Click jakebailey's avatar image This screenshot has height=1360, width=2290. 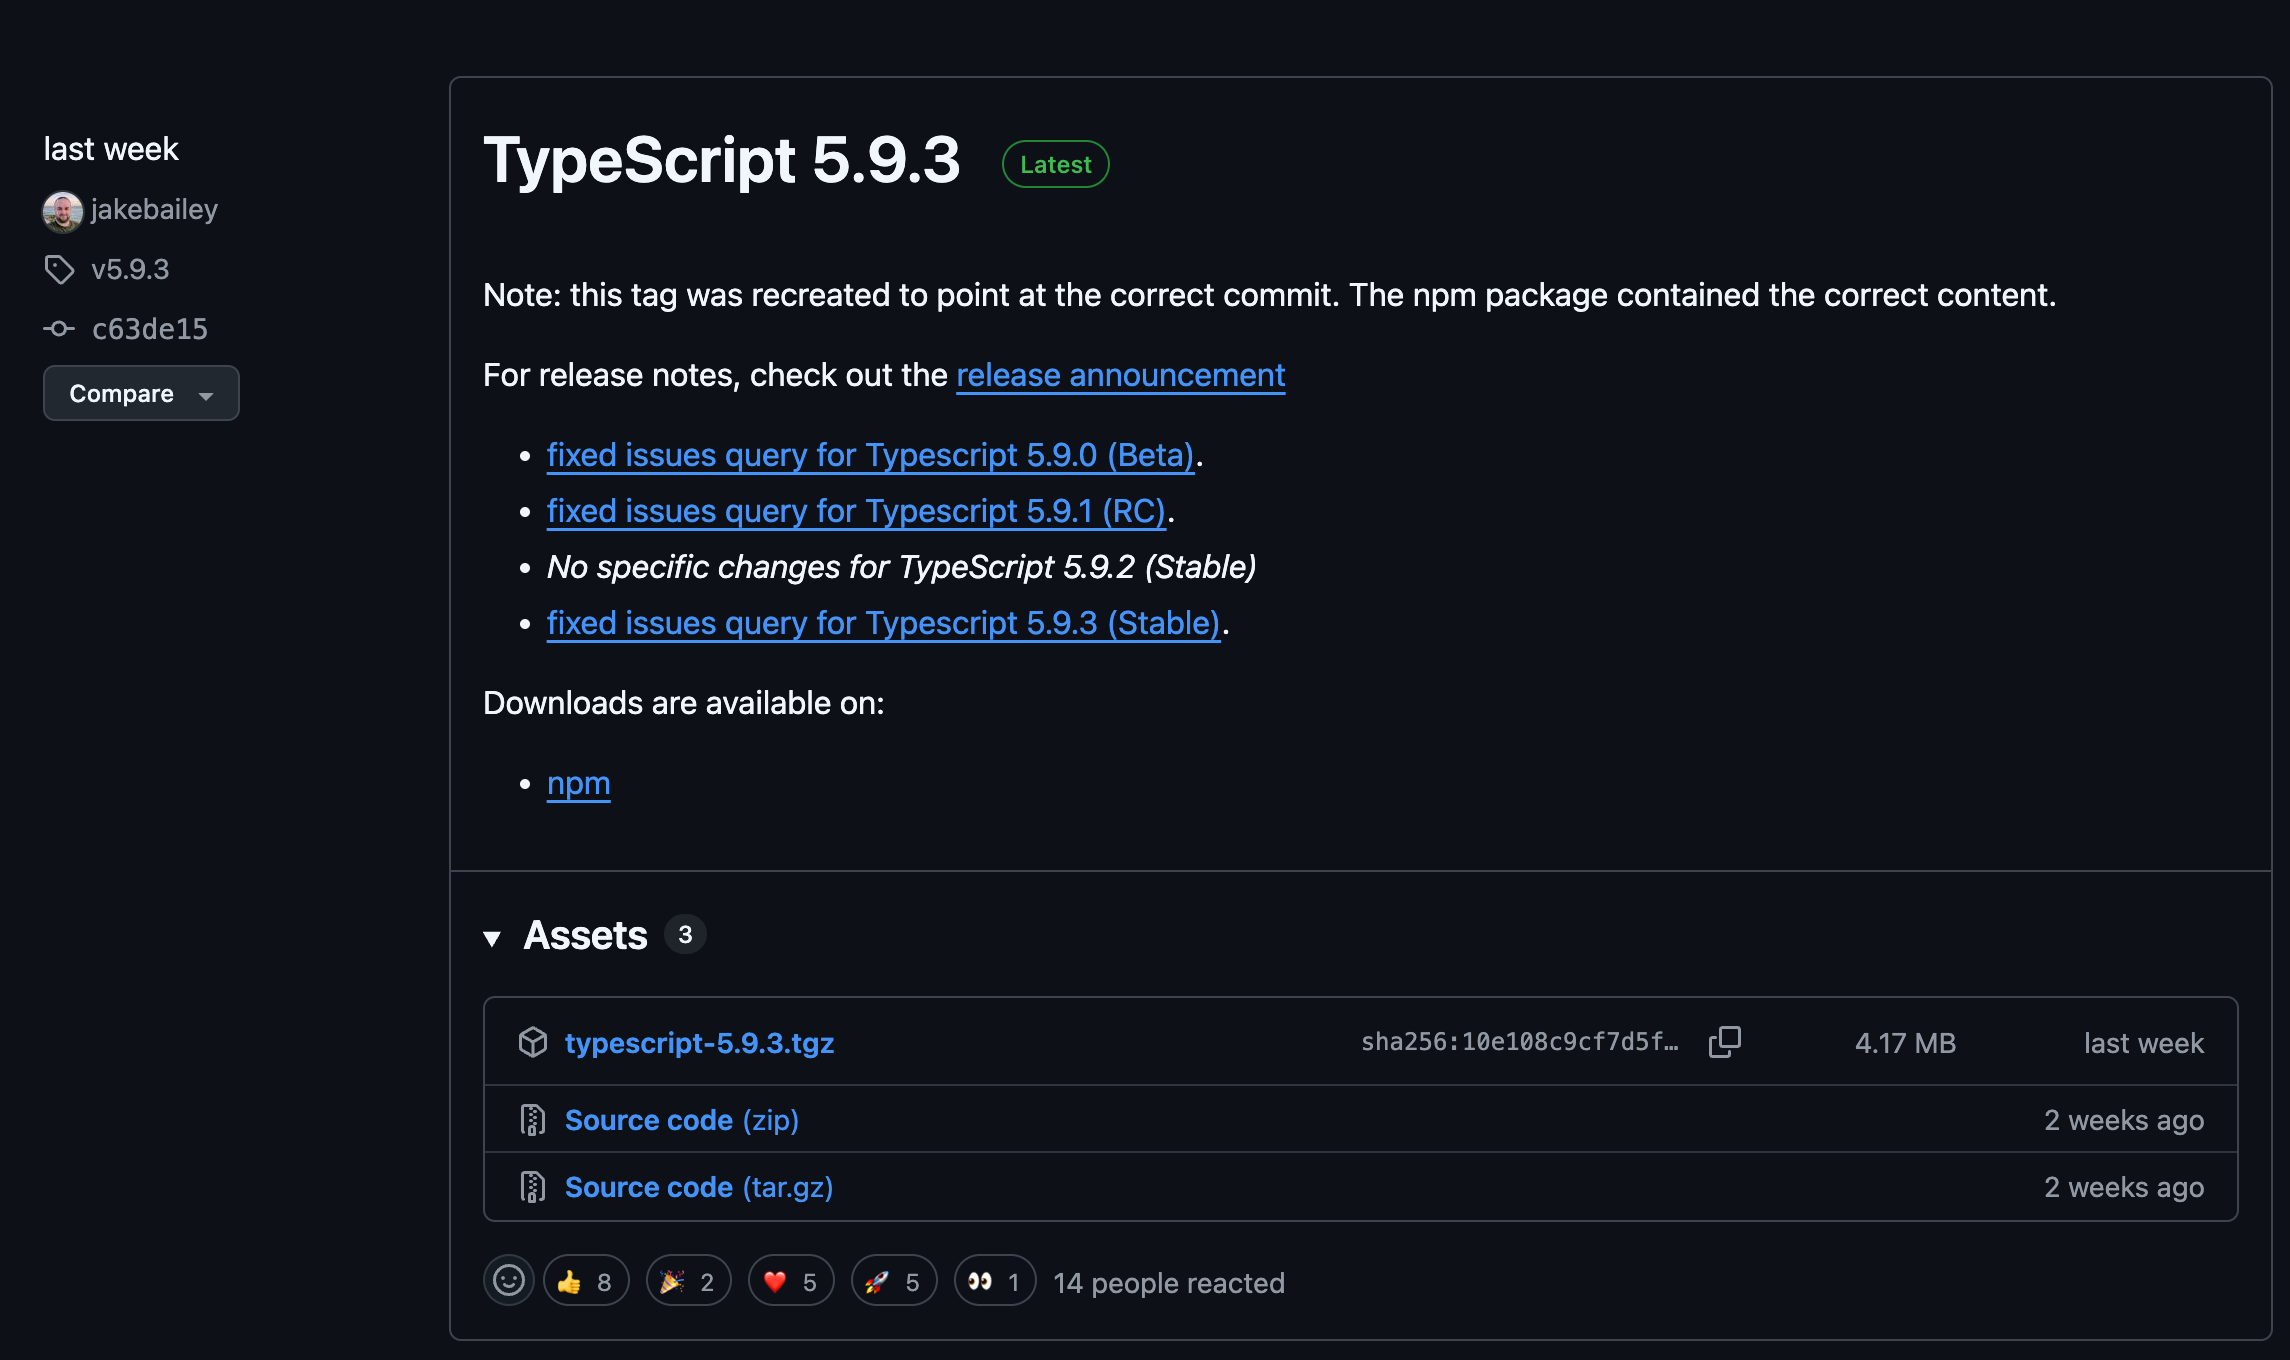[x=62, y=210]
